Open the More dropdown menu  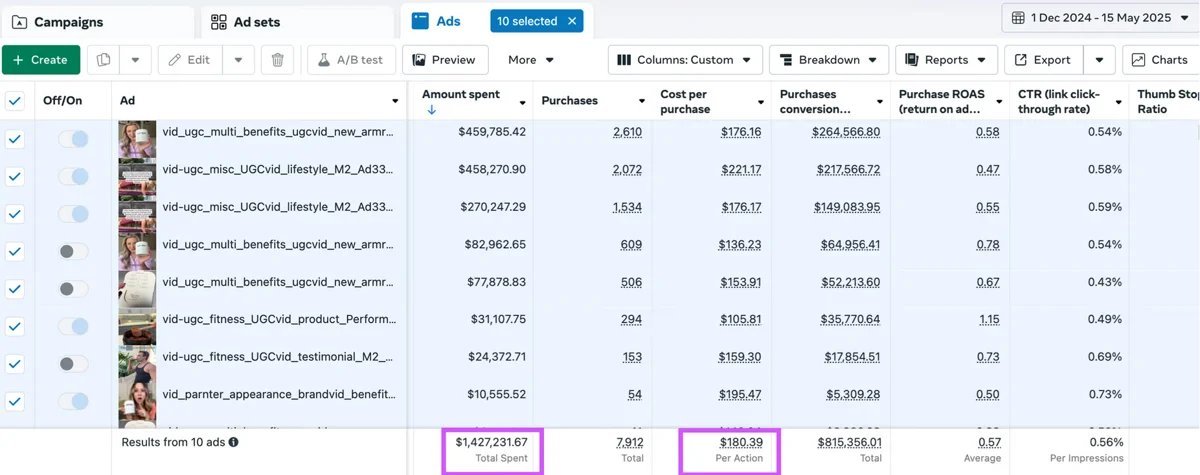coord(531,60)
